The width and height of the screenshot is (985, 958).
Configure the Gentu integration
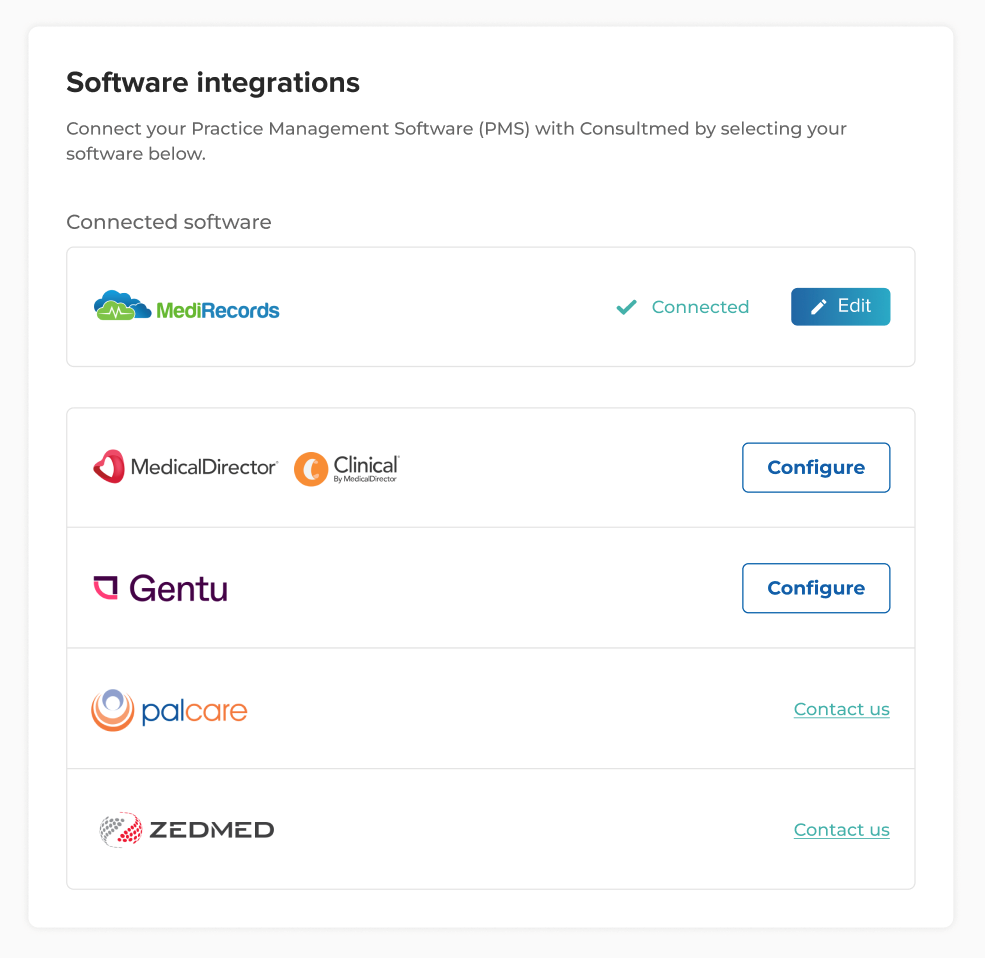click(816, 588)
